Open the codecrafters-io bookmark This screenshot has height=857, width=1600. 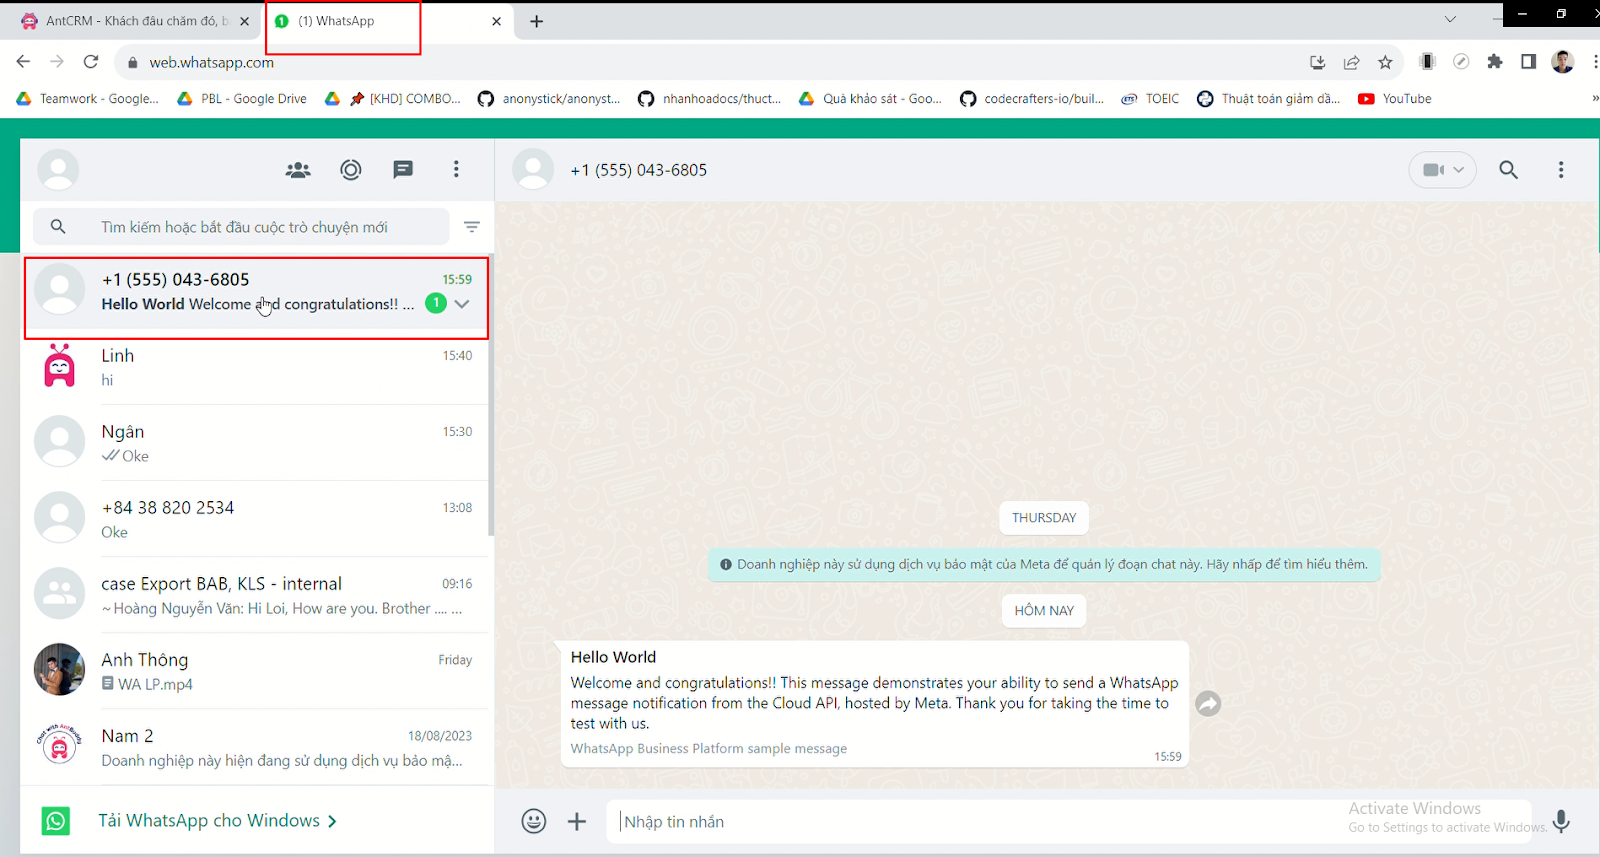[1032, 99]
